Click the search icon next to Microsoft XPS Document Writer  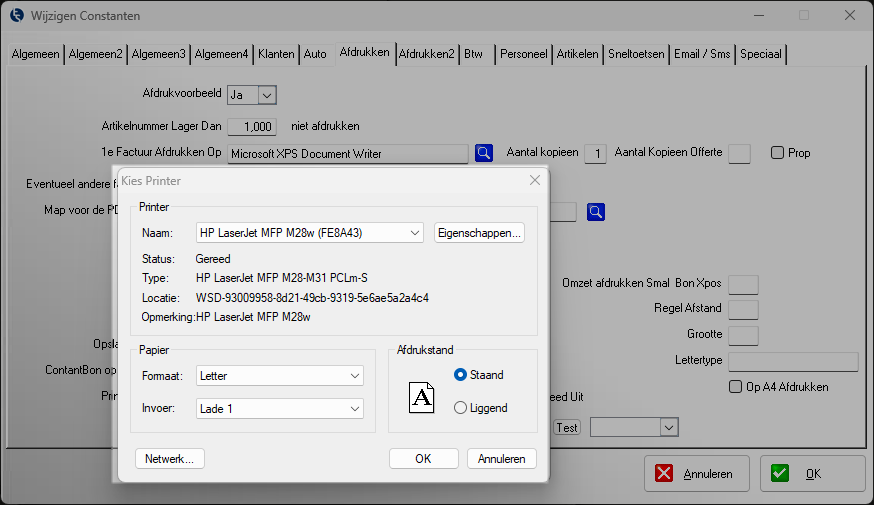click(484, 153)
